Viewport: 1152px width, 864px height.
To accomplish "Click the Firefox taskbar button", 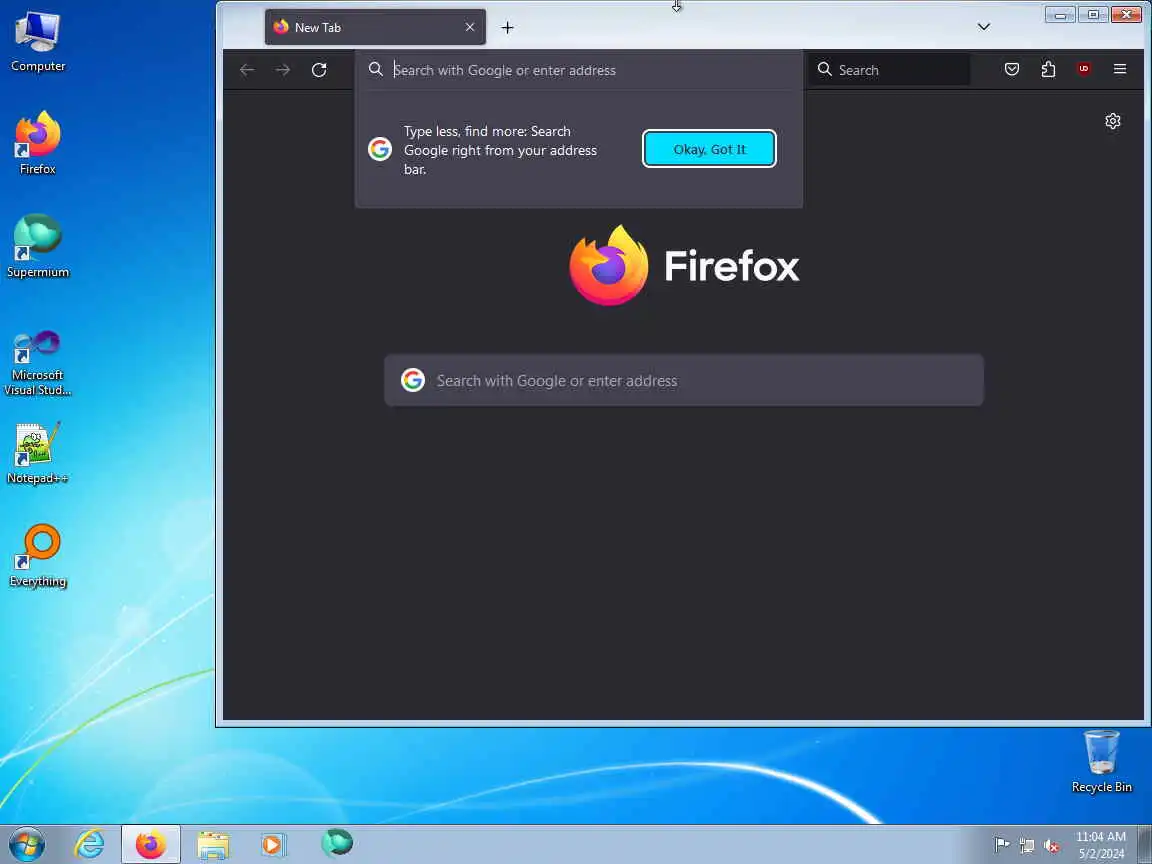I will tap(151, 844).
